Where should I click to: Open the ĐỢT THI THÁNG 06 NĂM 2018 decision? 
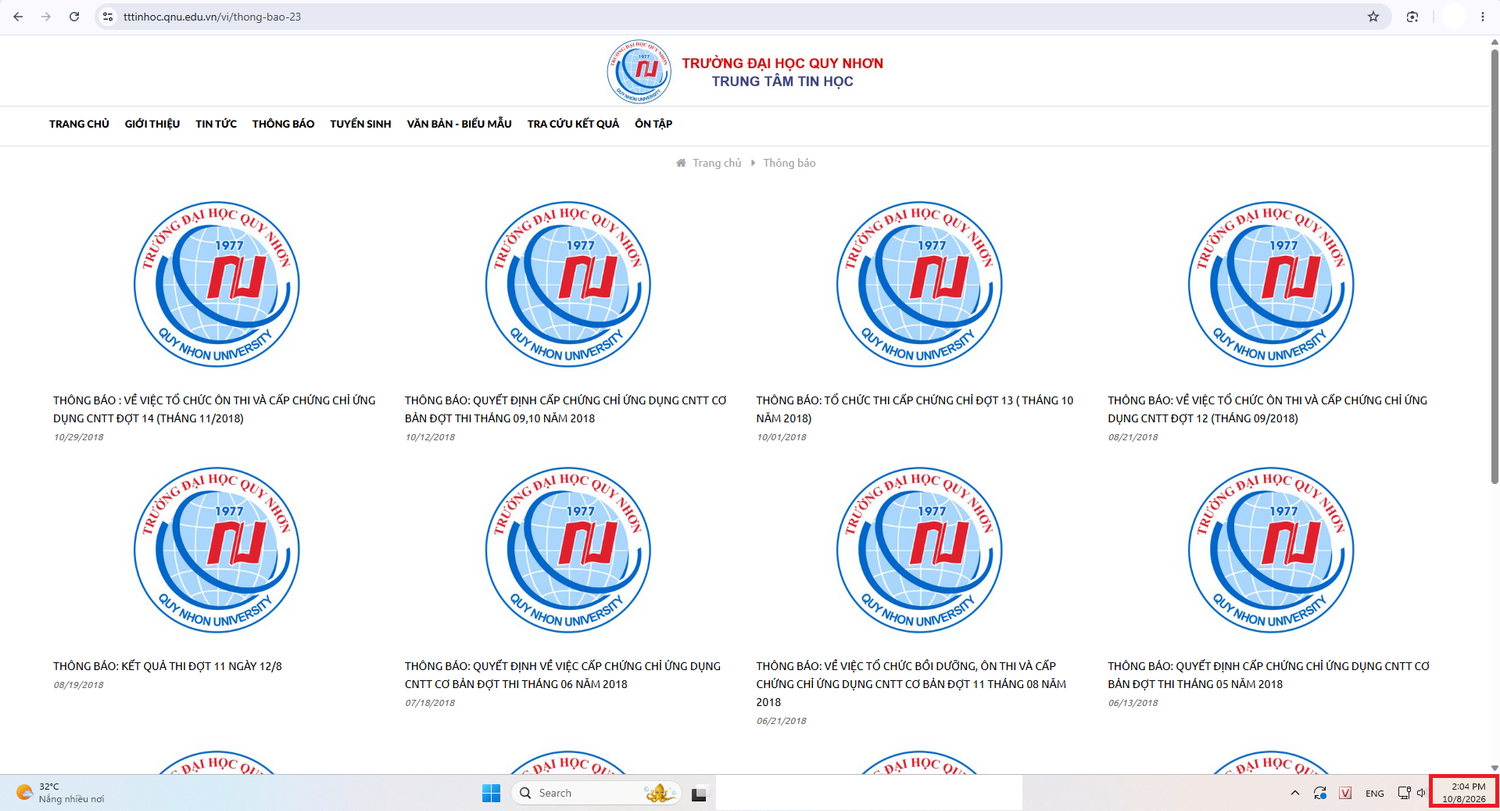[563, 675]
